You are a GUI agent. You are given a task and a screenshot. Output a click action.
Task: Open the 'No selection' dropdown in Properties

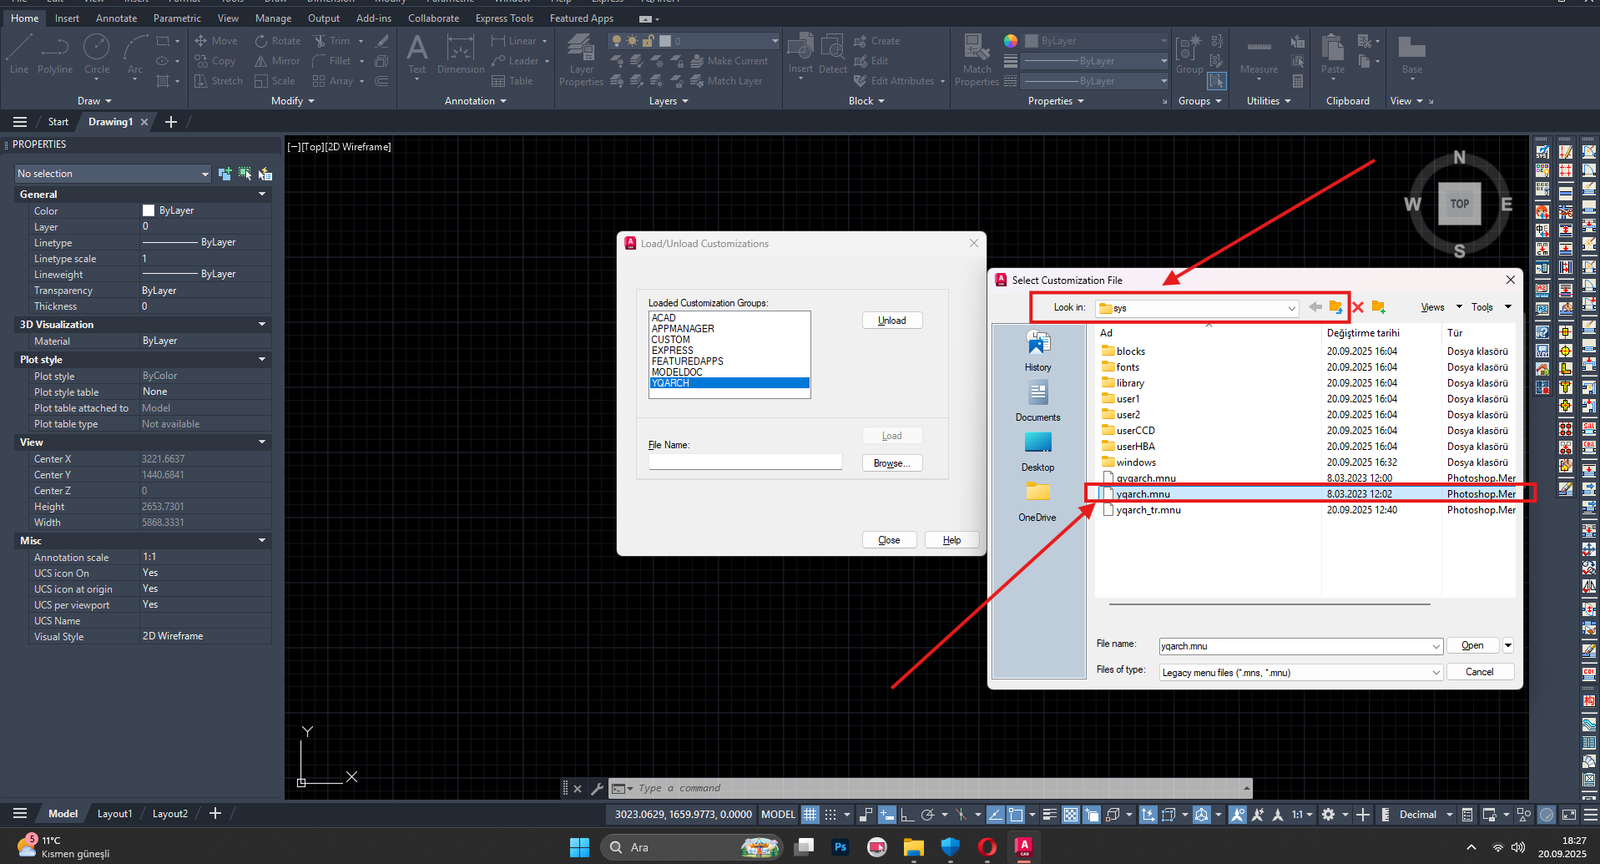click(x=205, y=174)
